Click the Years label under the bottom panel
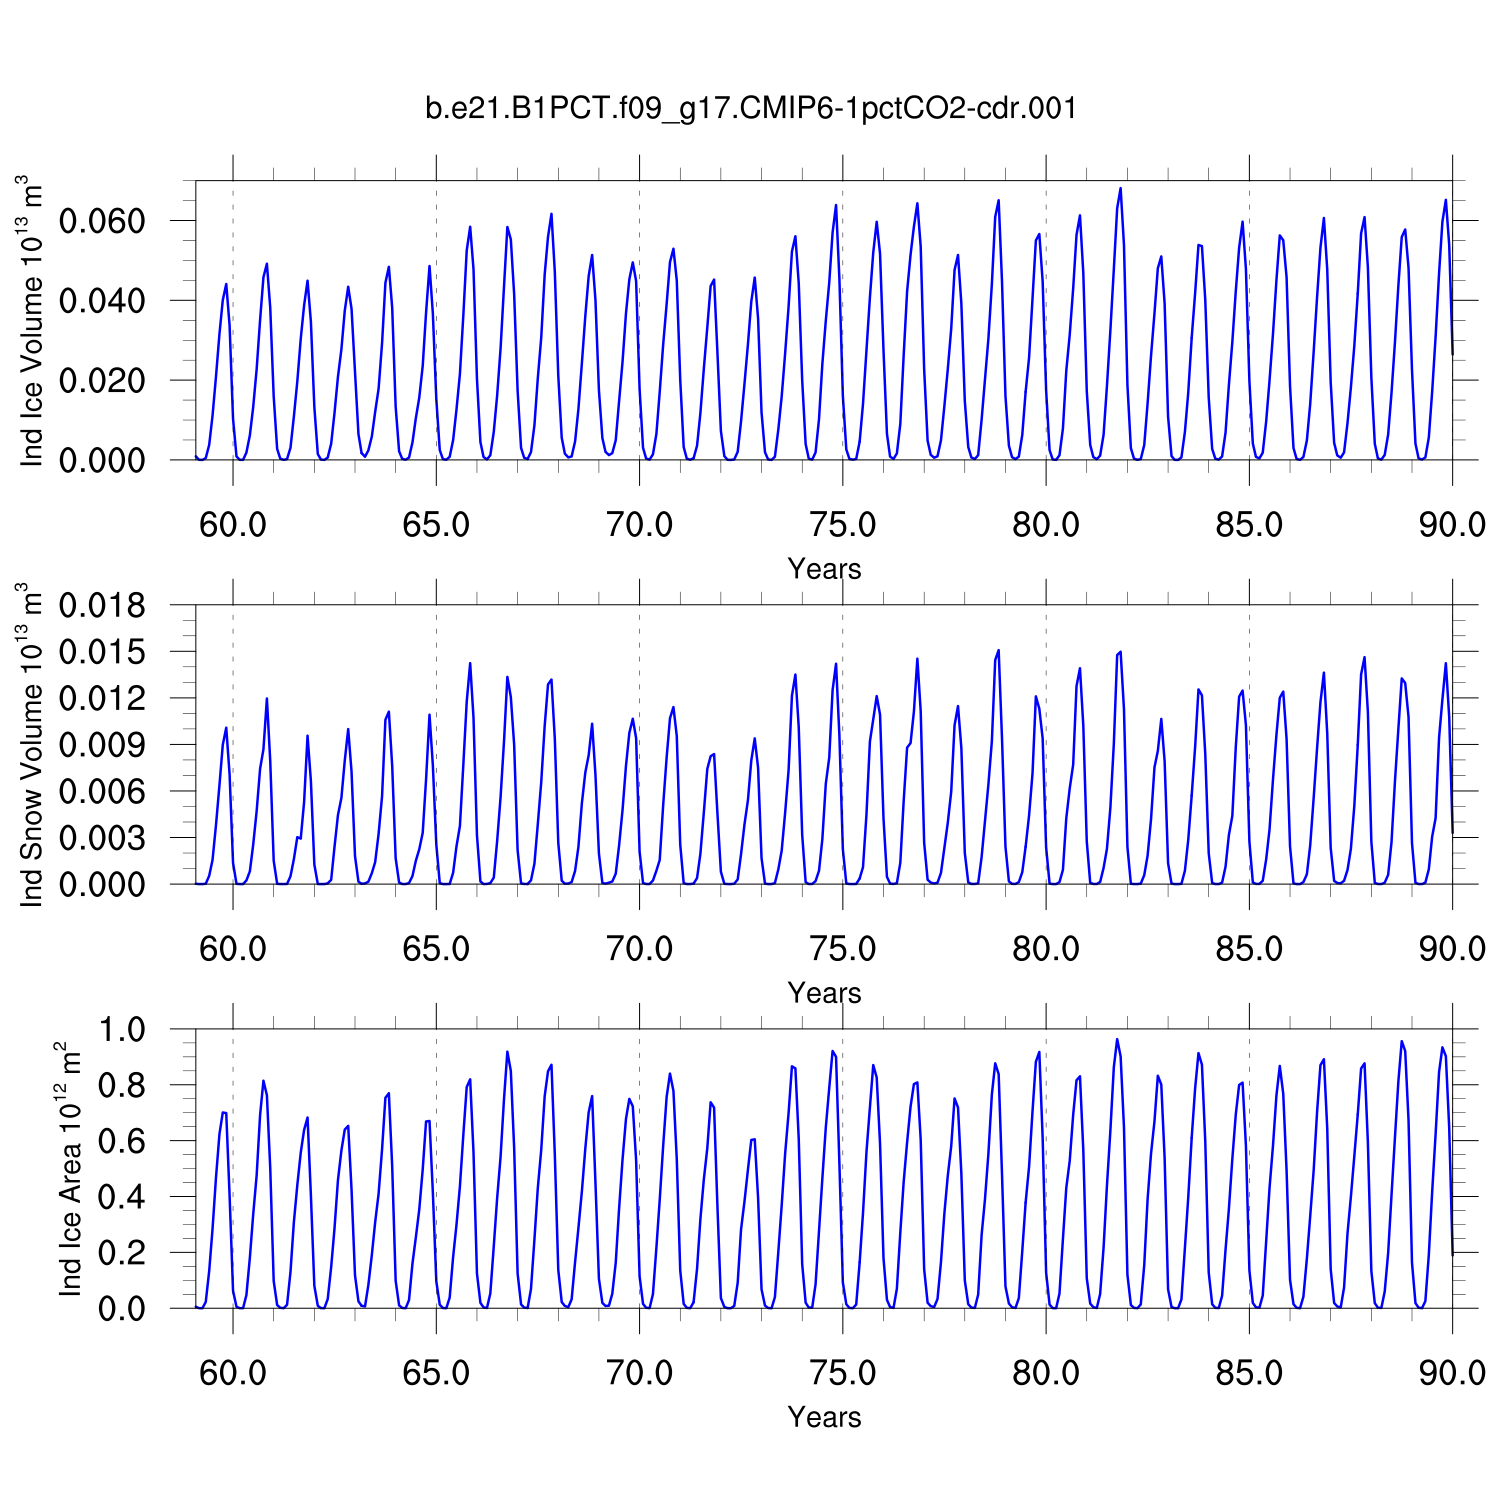Viewport: 1500px width, 1500px height. tap(824, 1417)
